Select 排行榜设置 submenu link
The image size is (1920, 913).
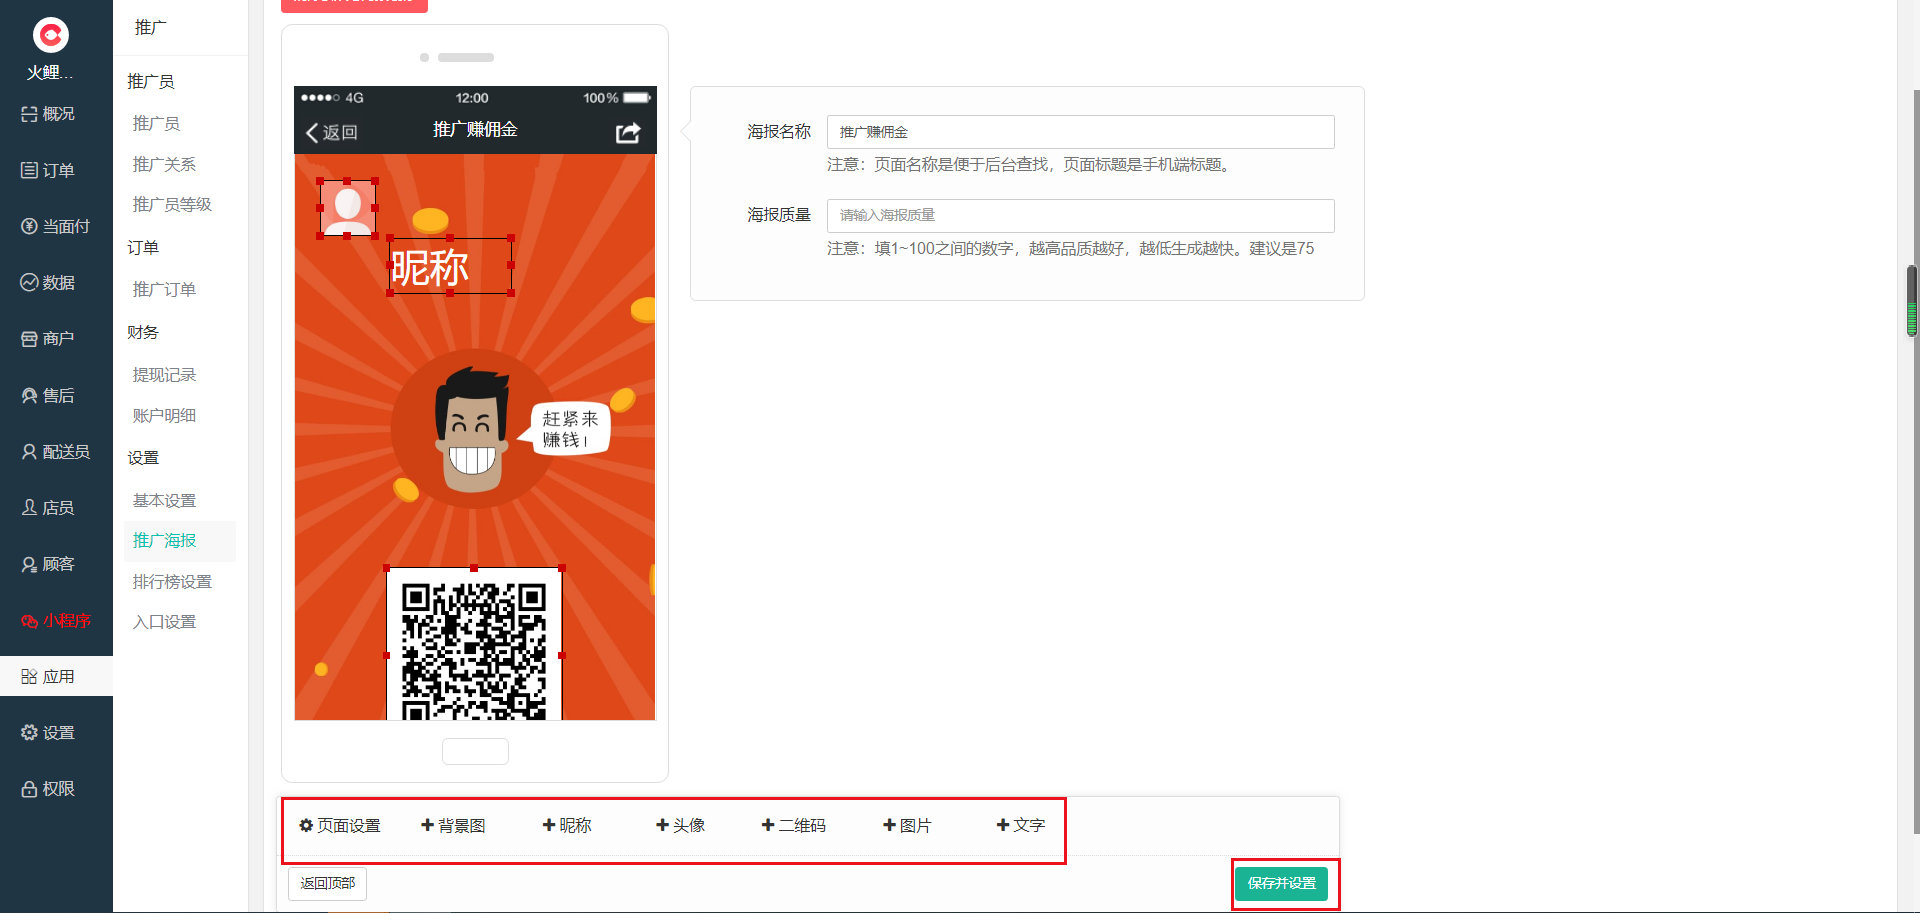click(172, 581)
